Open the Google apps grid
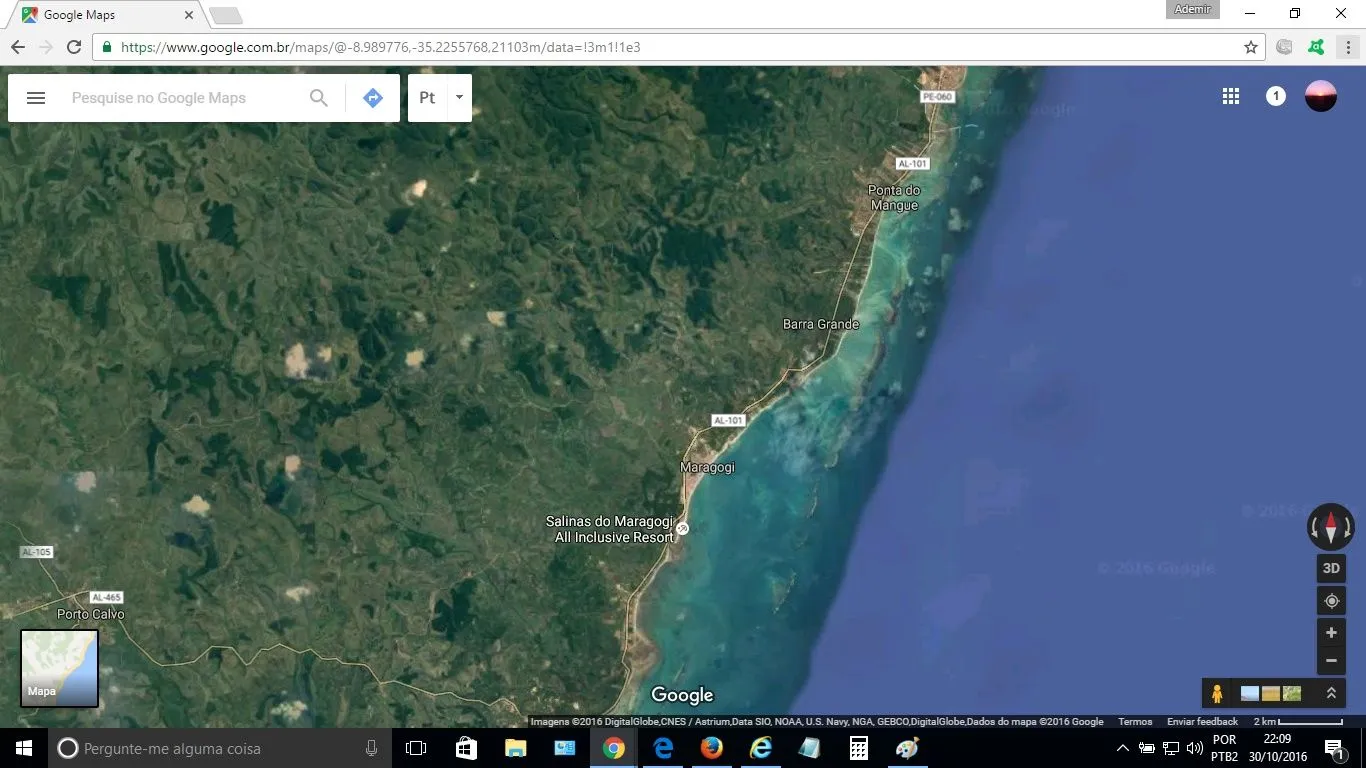The height and width of the screenshot is (768, 1366). click(1231, 96)
